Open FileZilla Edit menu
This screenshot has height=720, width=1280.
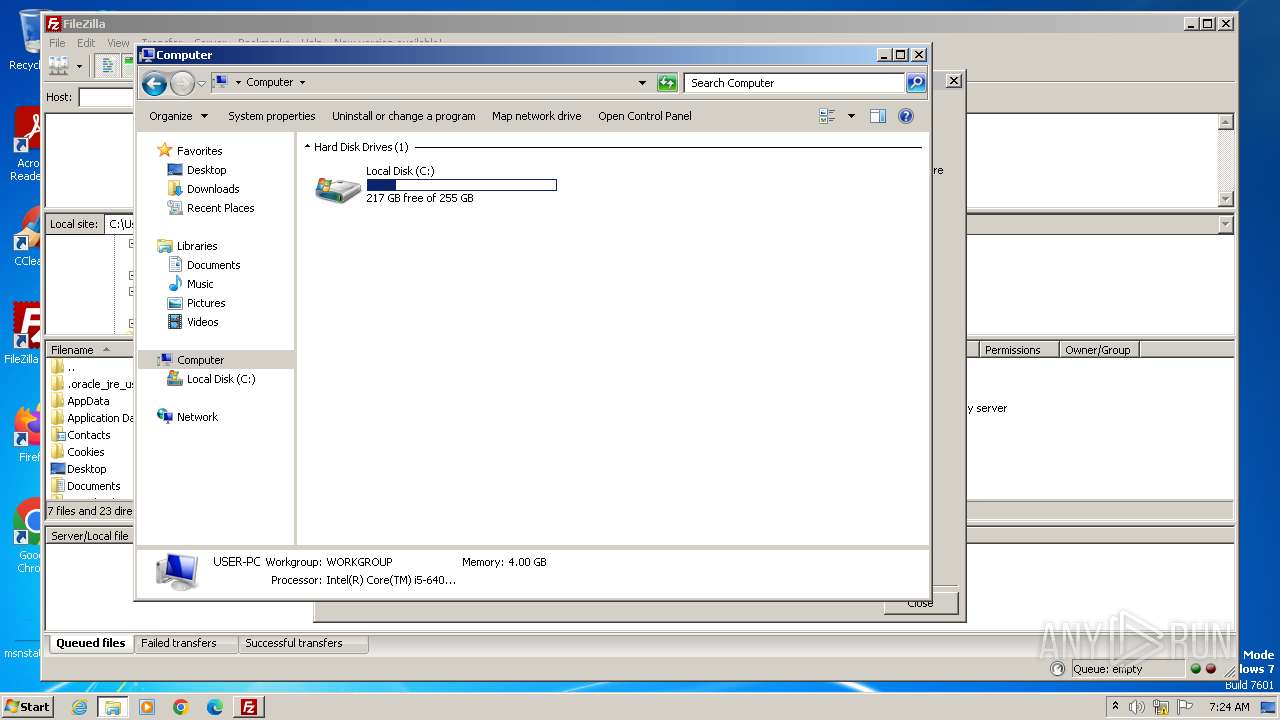coord(86,43)
